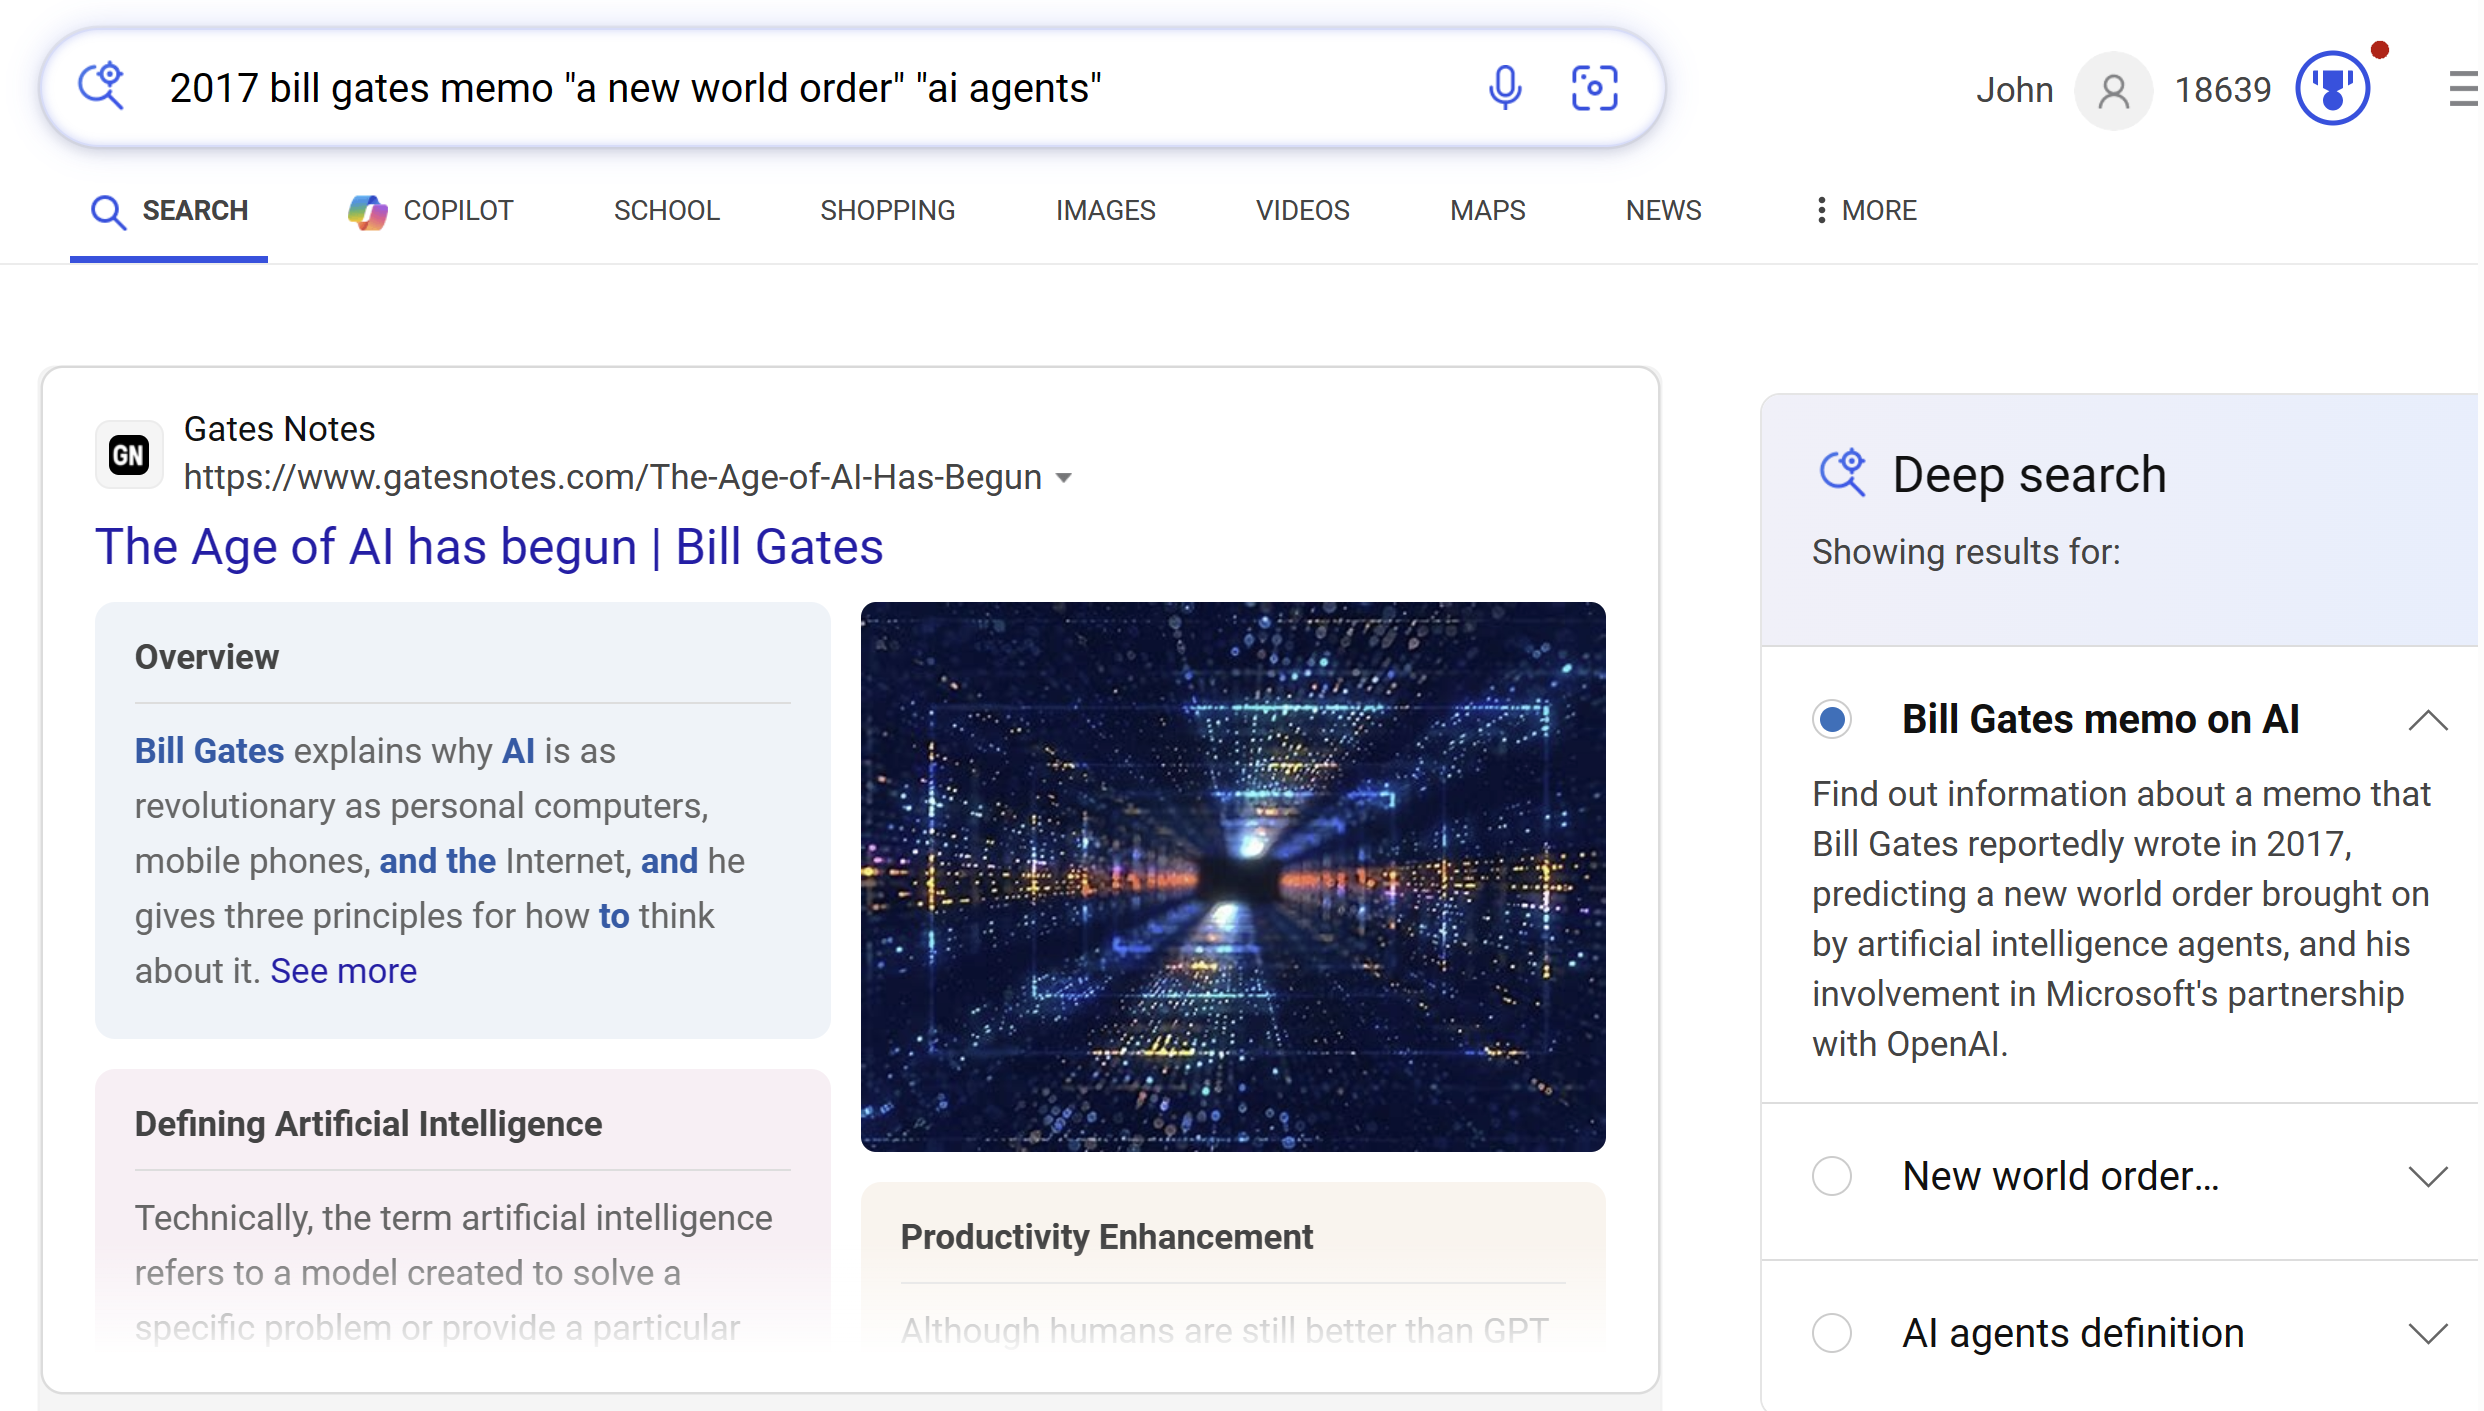Expand the AI agents definition chevron

[x=2428, y=1333]
